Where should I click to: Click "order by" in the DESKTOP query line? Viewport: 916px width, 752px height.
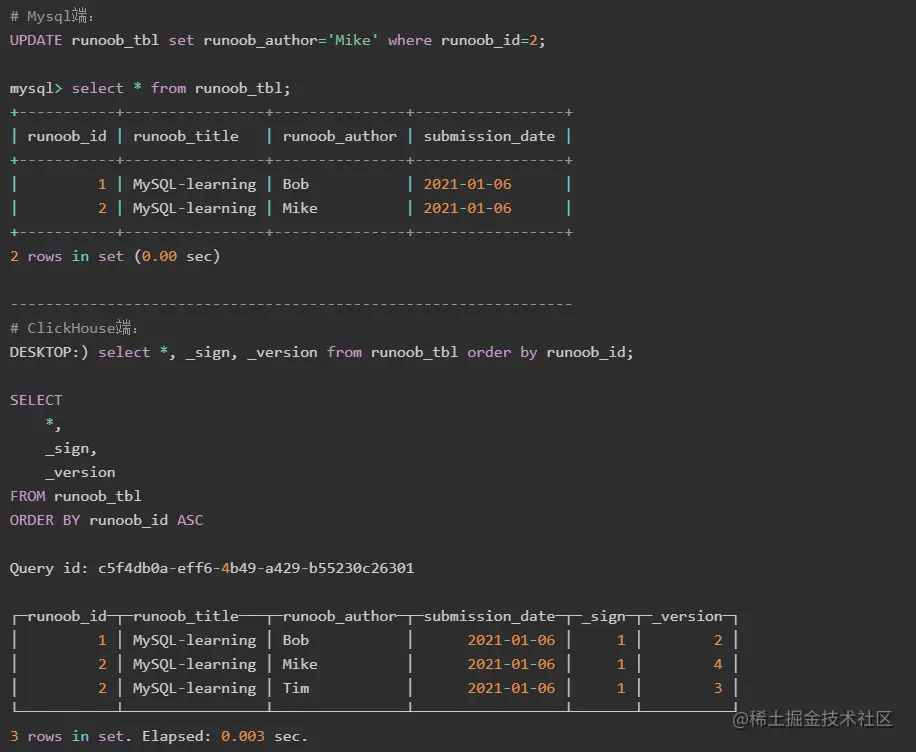tap(502, 352)
